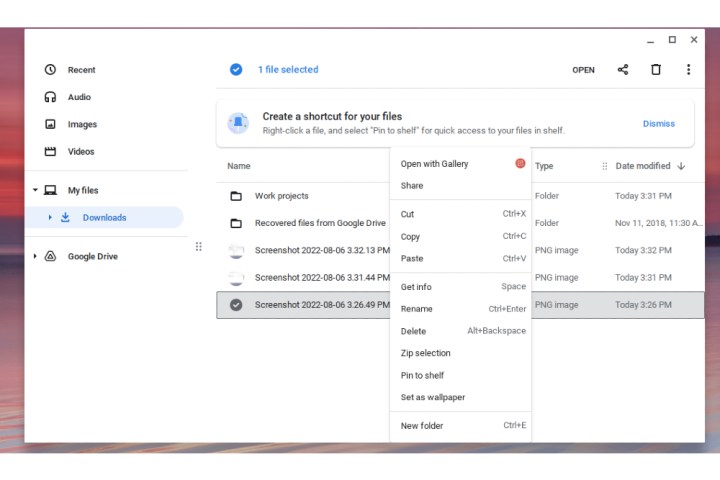
Task: Select the Work projects row name
Action: click(x=281, y=196)
